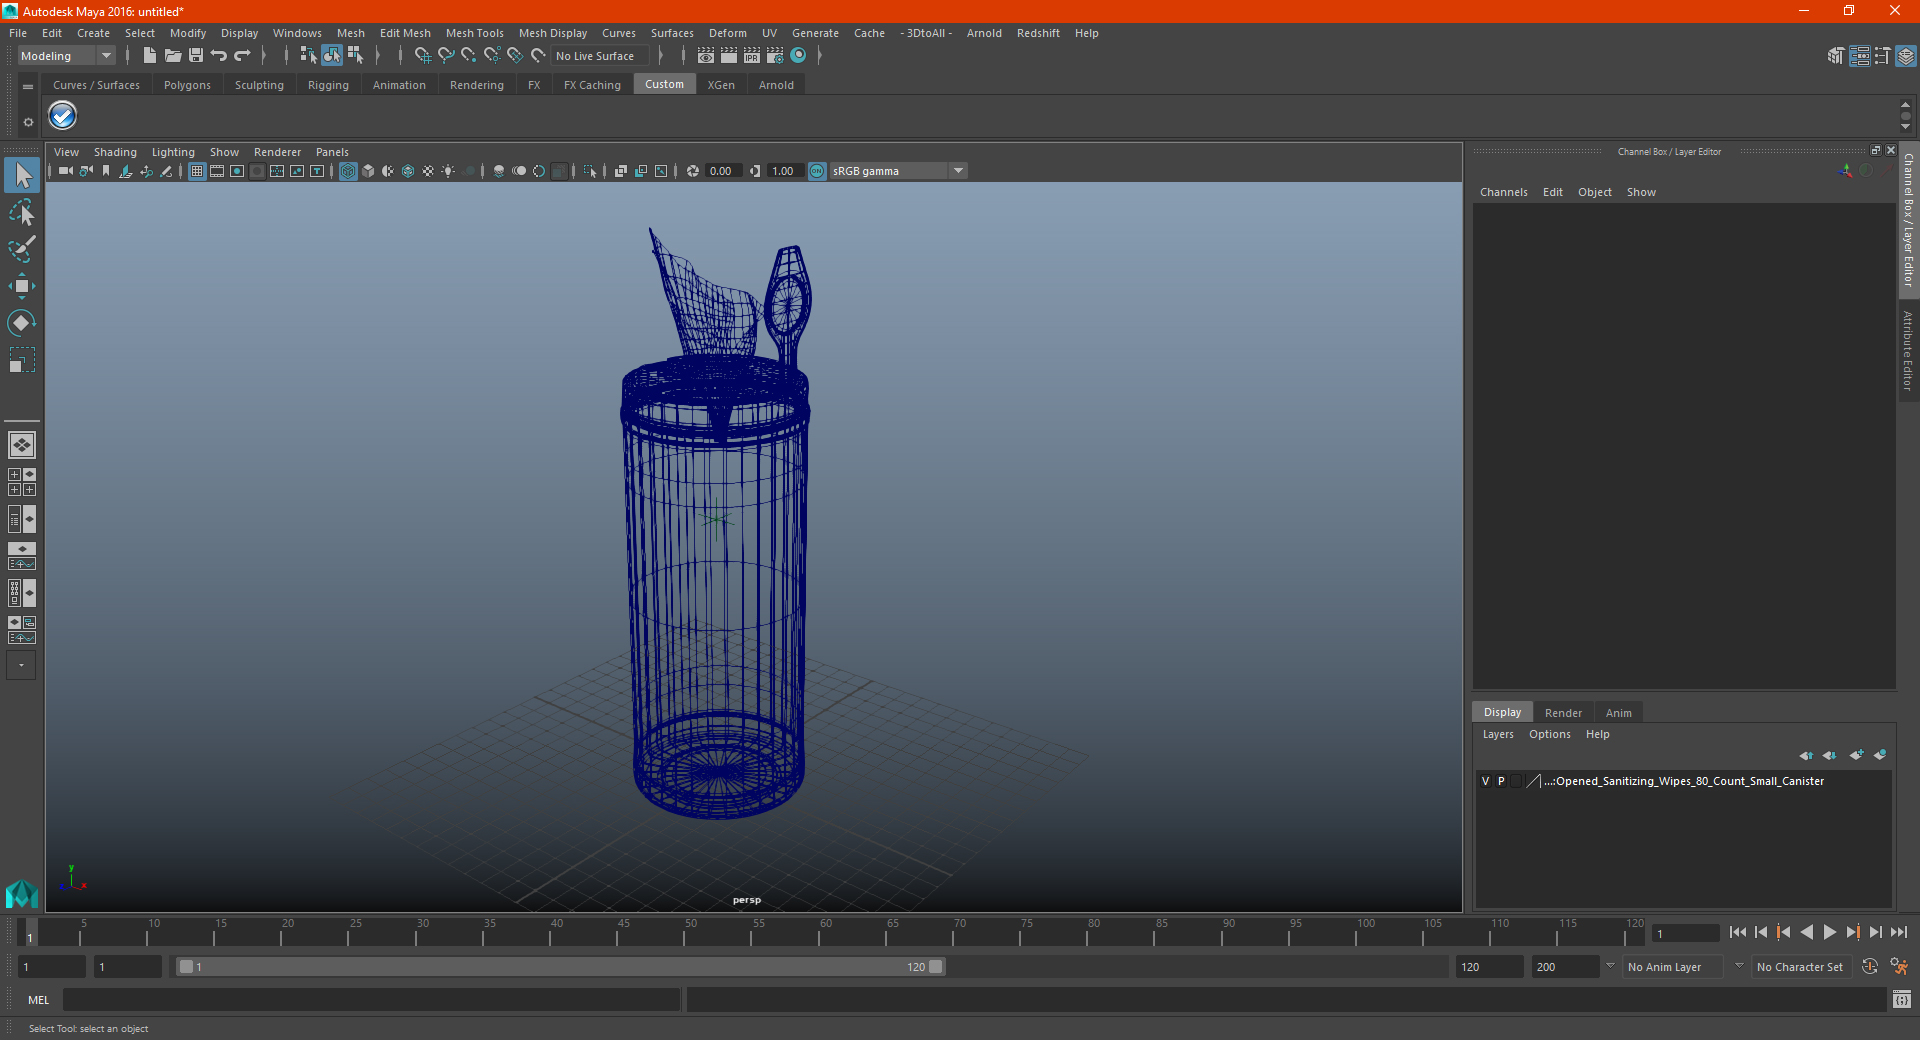This screenshot has width=1920, height=1040.
Task: Activate the Scale tool
Action: tap(21, 360)
